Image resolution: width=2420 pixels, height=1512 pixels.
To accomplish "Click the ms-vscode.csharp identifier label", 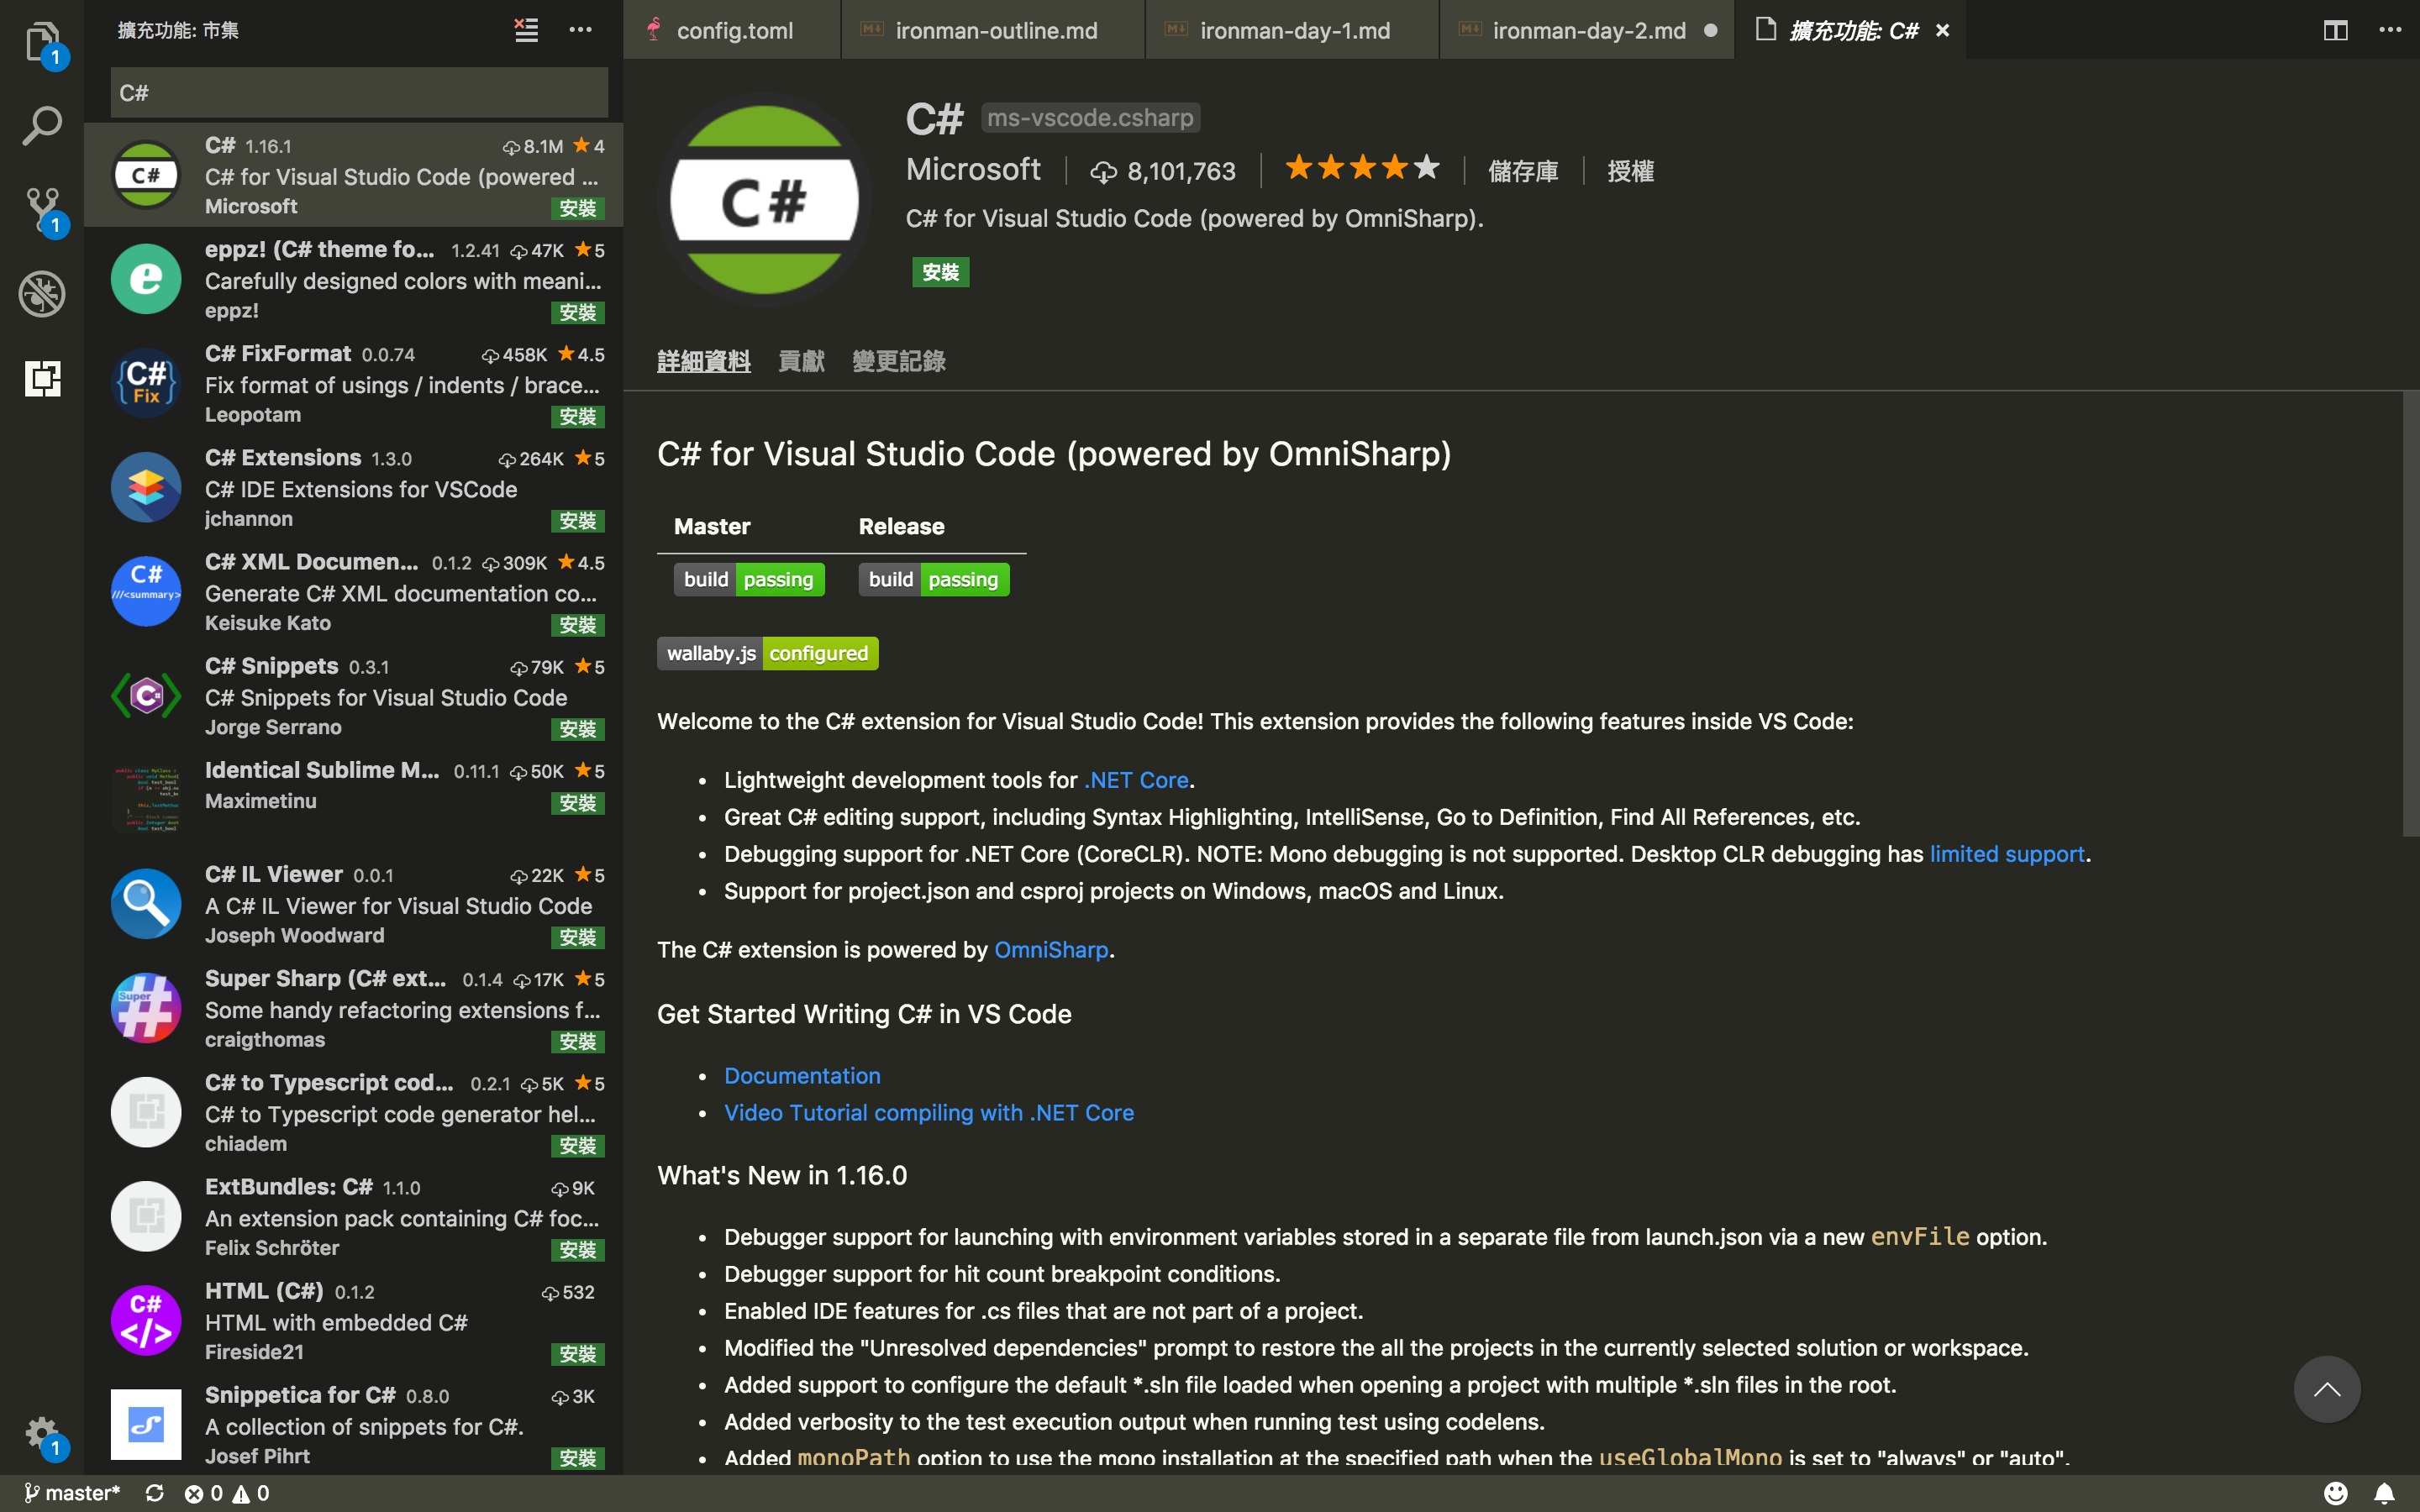I will click(1090, 118).
